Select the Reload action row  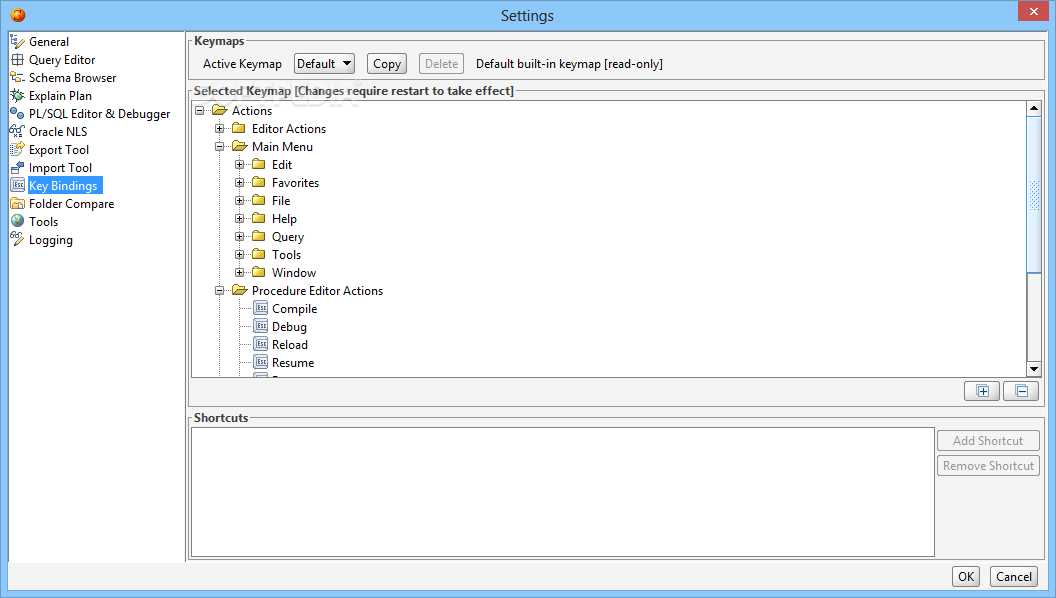(x=290, y=344)
